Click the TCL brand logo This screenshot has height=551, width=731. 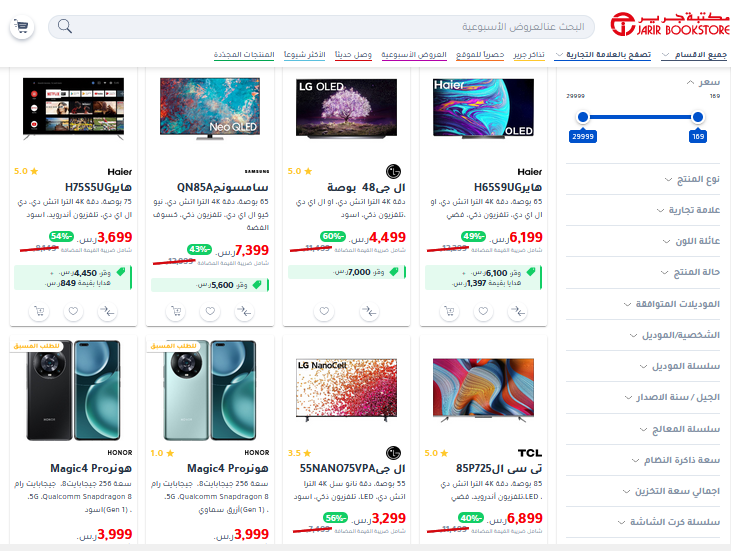point(530,453)
